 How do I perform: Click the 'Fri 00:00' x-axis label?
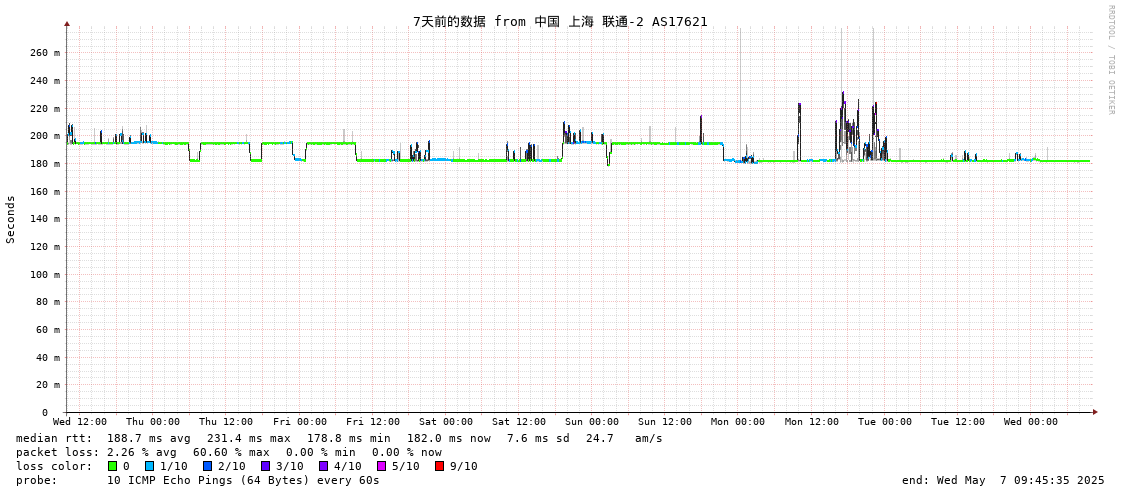coord(300,422)
